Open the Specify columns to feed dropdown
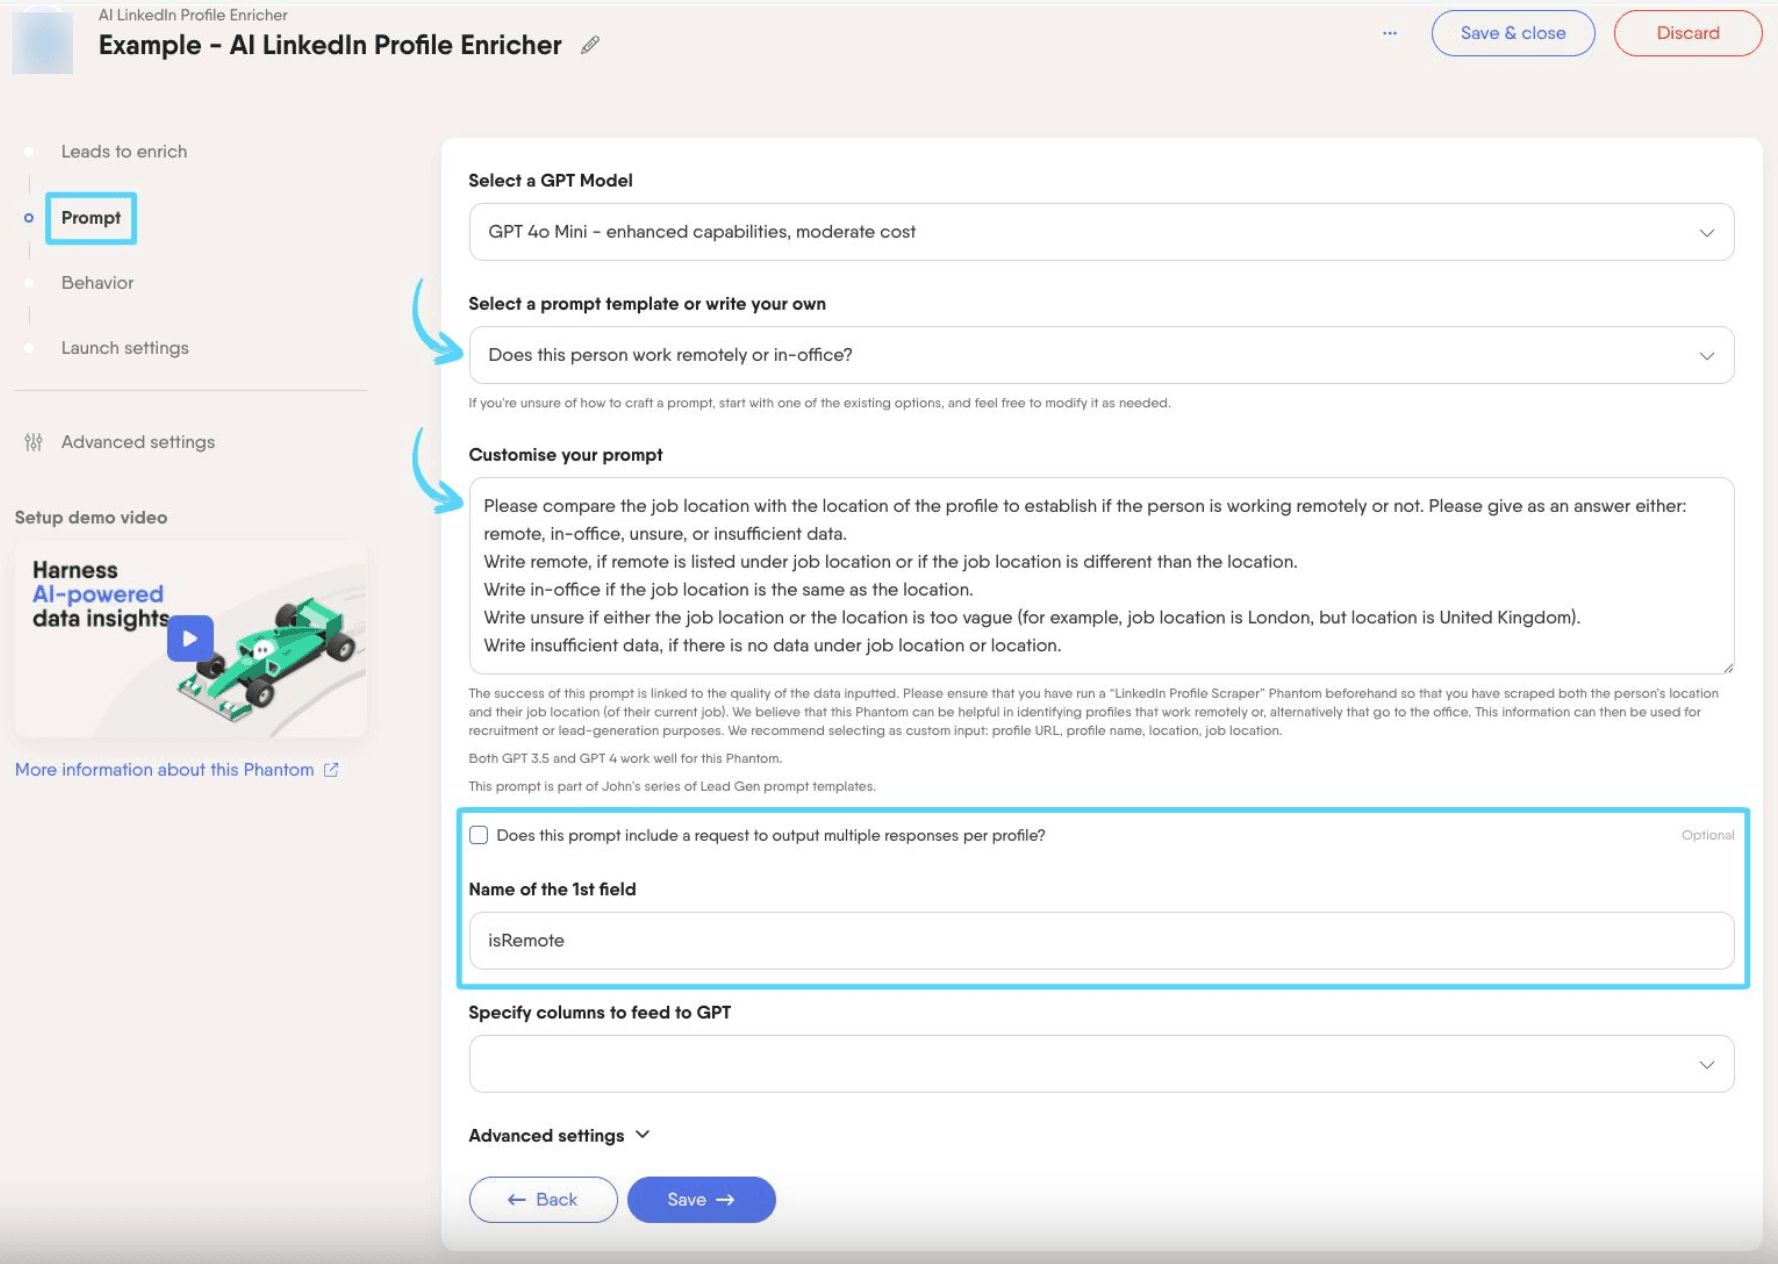The image size is (1778, 1264). click(x=1101, y=1064)
